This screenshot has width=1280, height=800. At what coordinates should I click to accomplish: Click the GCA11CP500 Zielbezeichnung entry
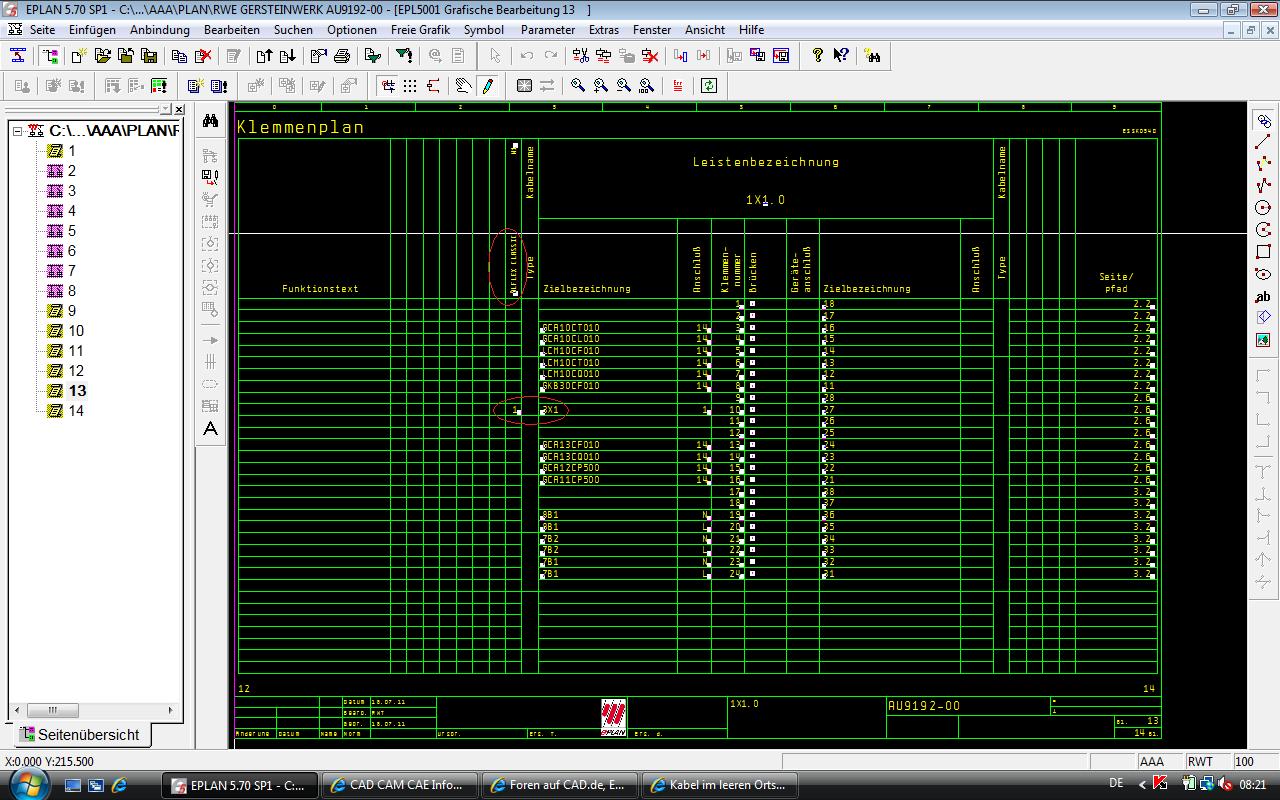click(571, 480)
